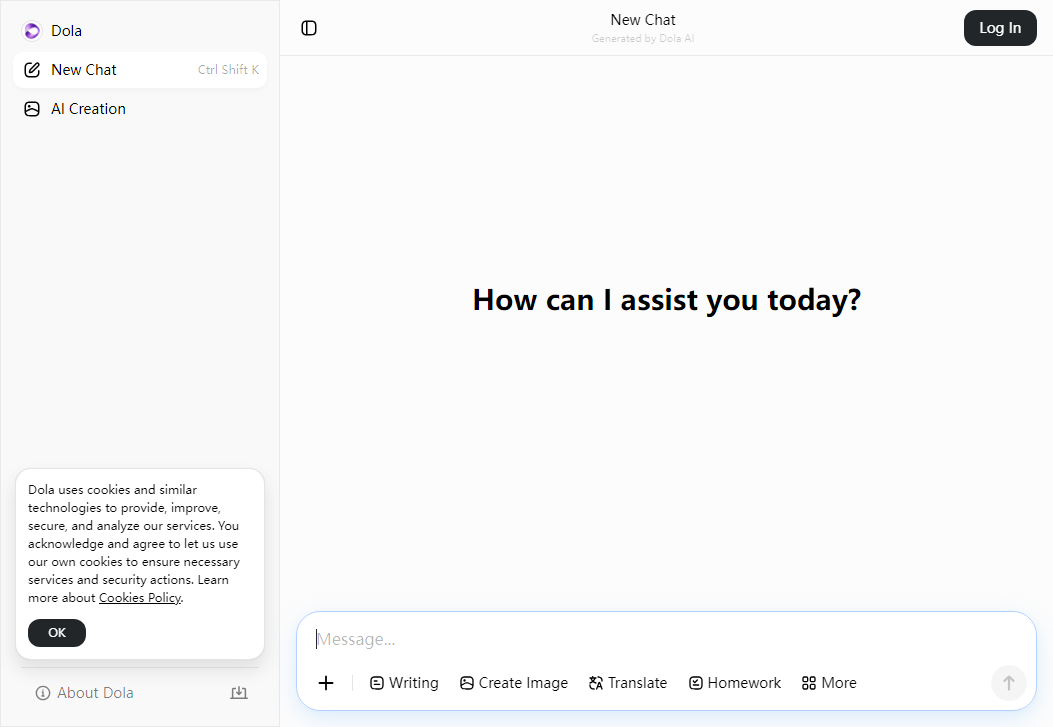The image size is (1053, 727).
Task: Click the Dola logo icon
Action: tap(32, 31)
